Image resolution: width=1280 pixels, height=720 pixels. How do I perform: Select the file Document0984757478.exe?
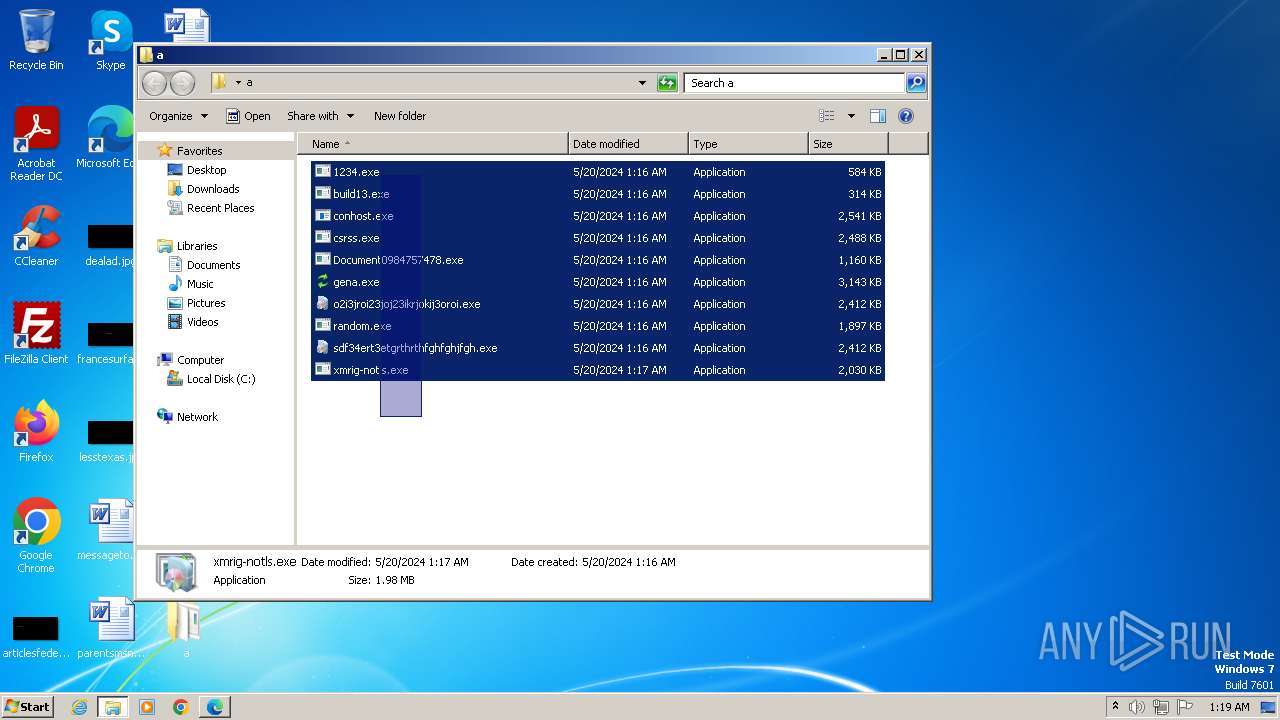(x=598, y=260)
